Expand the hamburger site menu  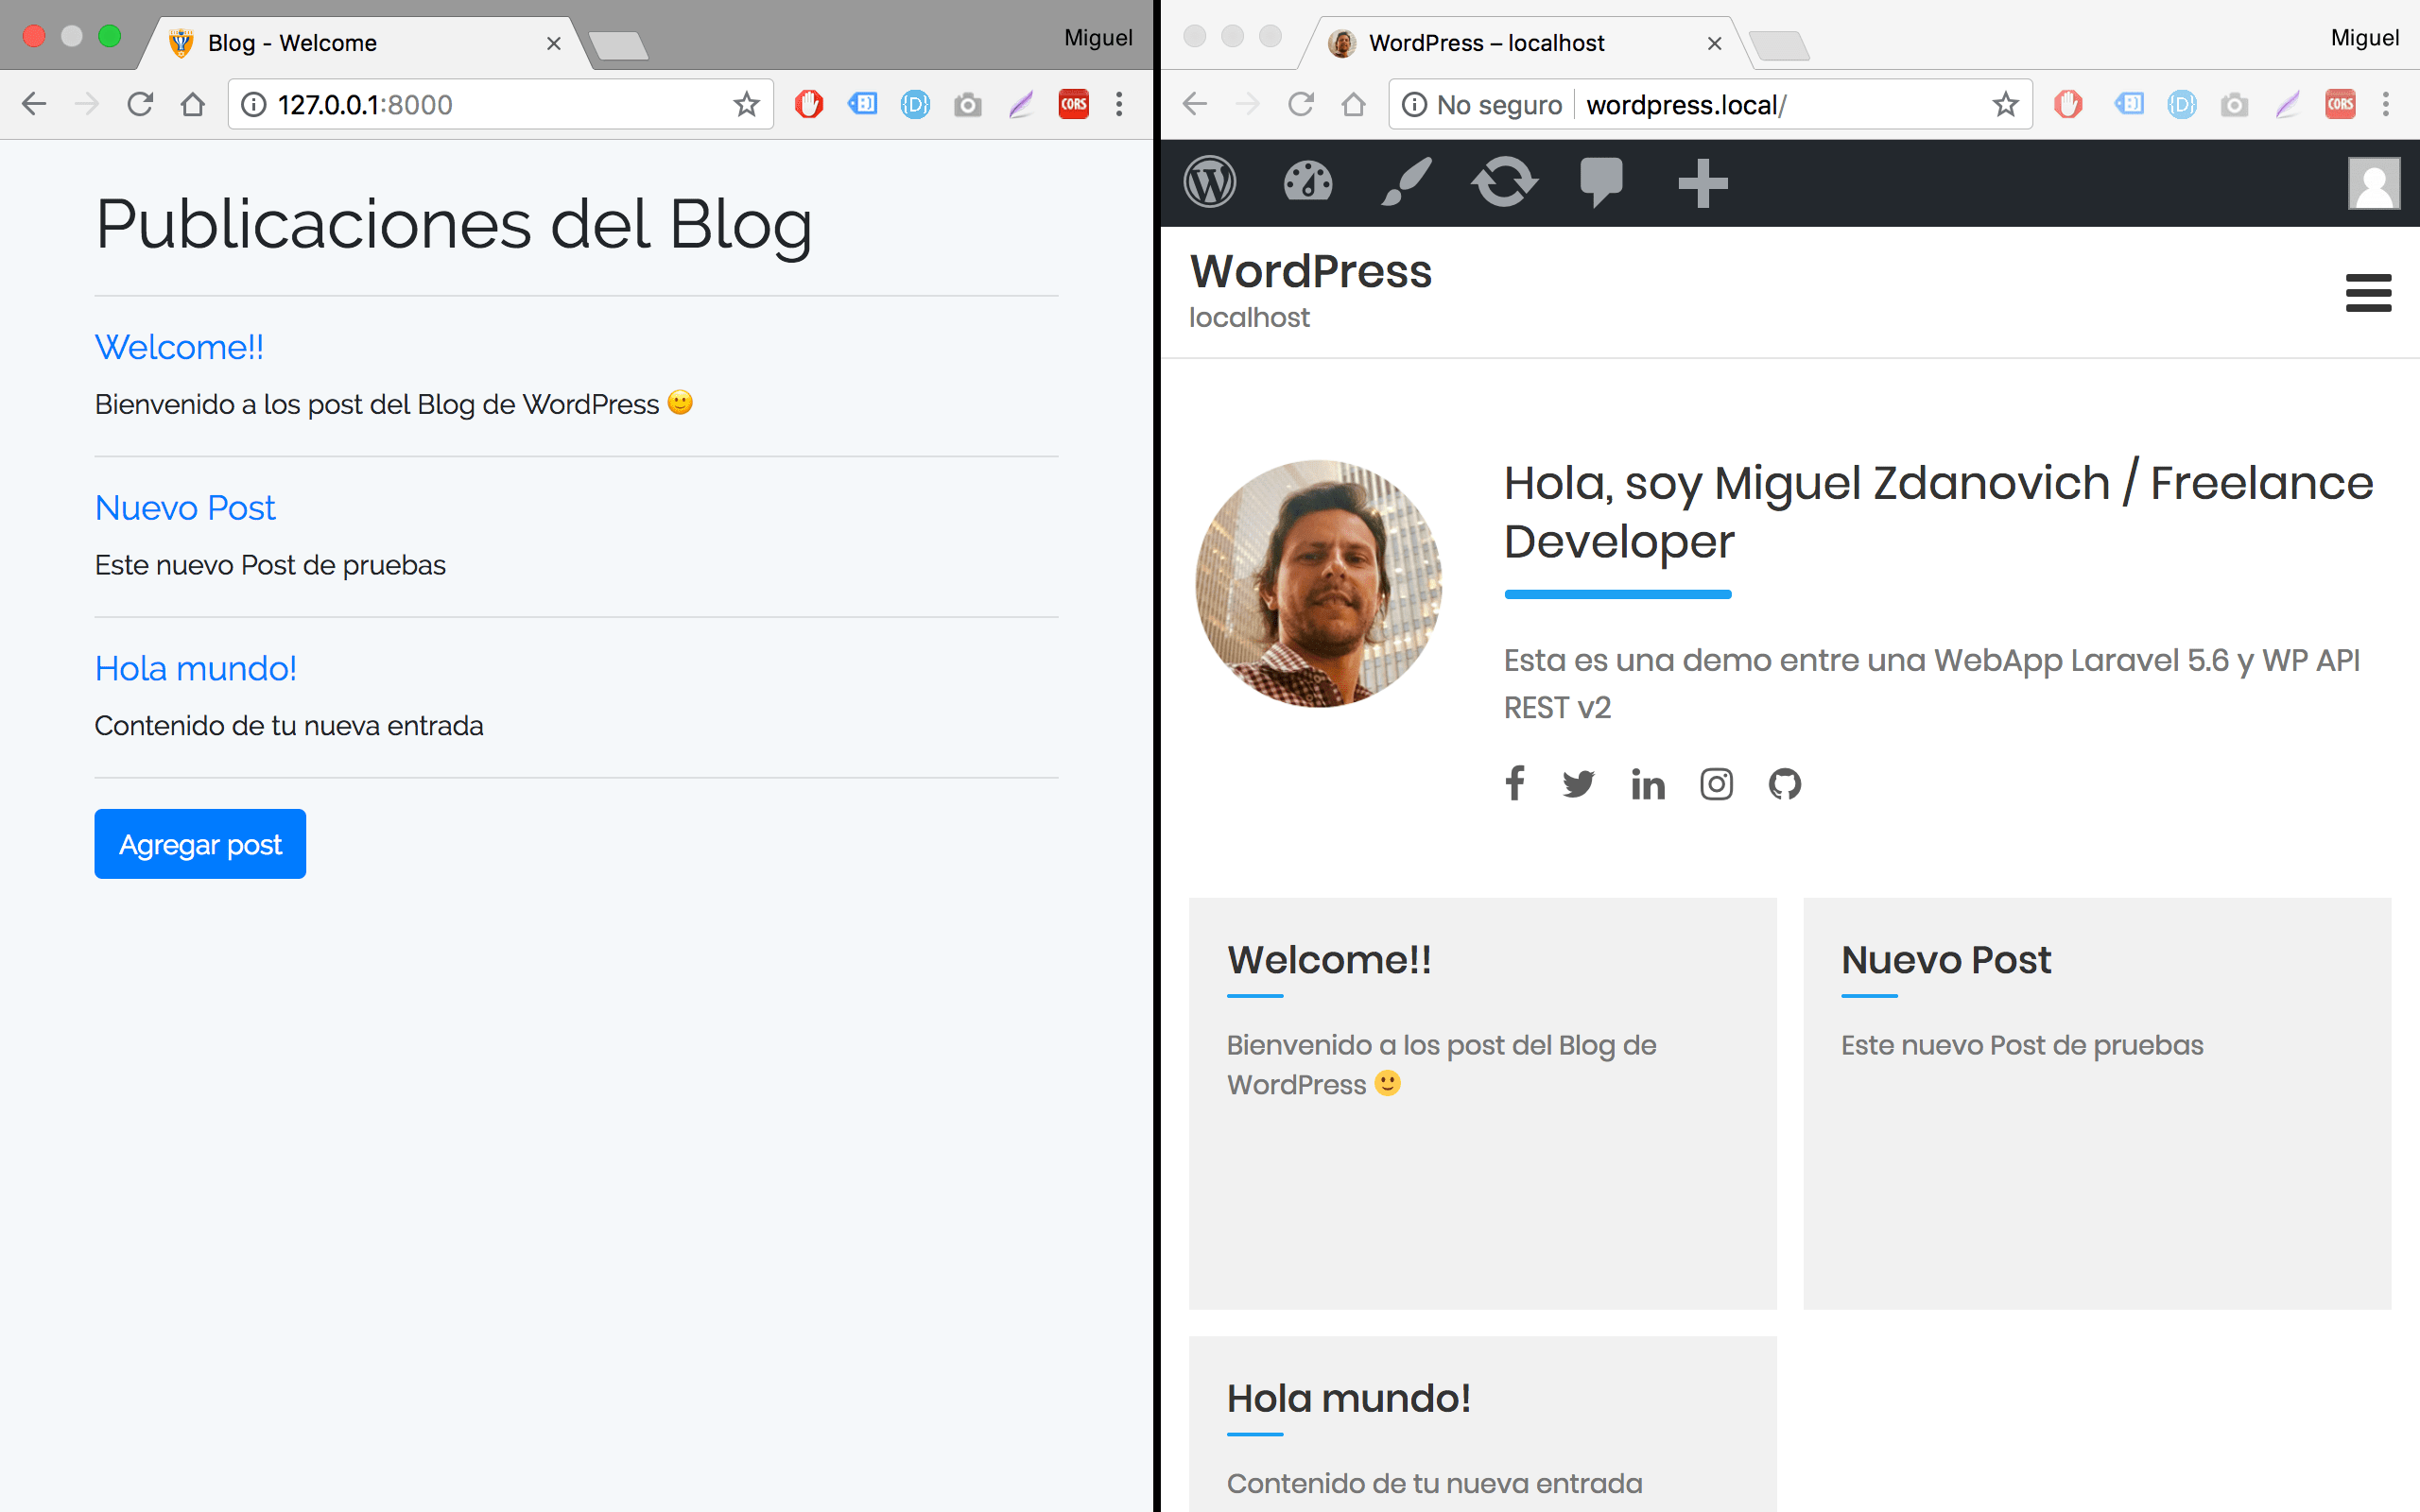point(2367,293)
